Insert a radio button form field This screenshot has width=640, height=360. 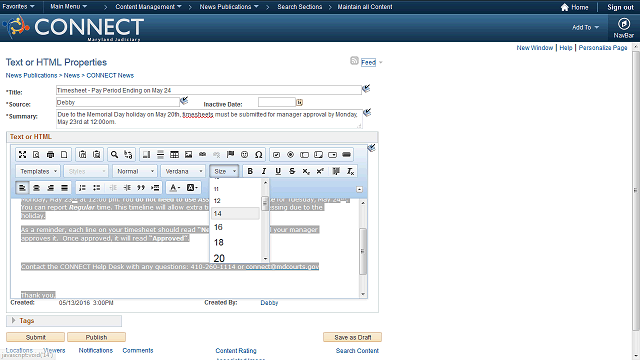(x=290, y=155)
